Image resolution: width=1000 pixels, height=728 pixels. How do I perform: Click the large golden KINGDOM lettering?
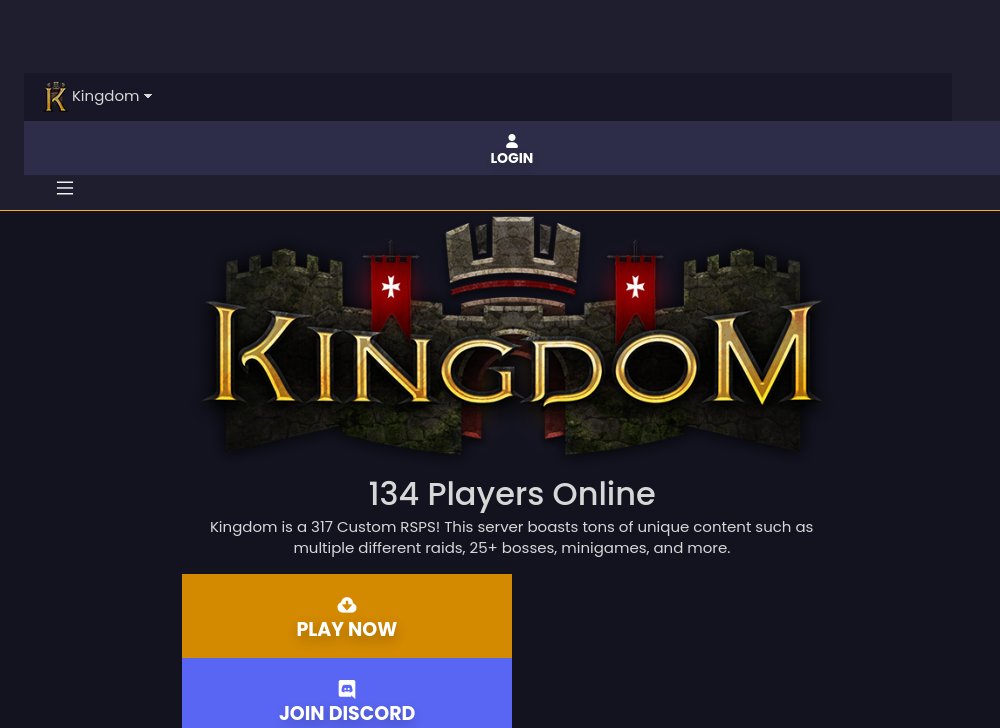(512, 354)
